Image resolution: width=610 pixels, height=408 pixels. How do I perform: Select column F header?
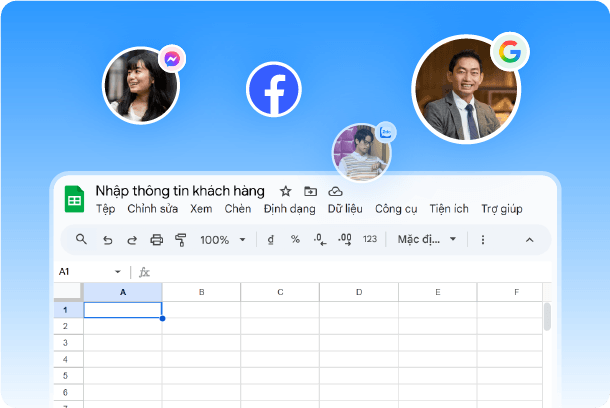coord(510,292)
